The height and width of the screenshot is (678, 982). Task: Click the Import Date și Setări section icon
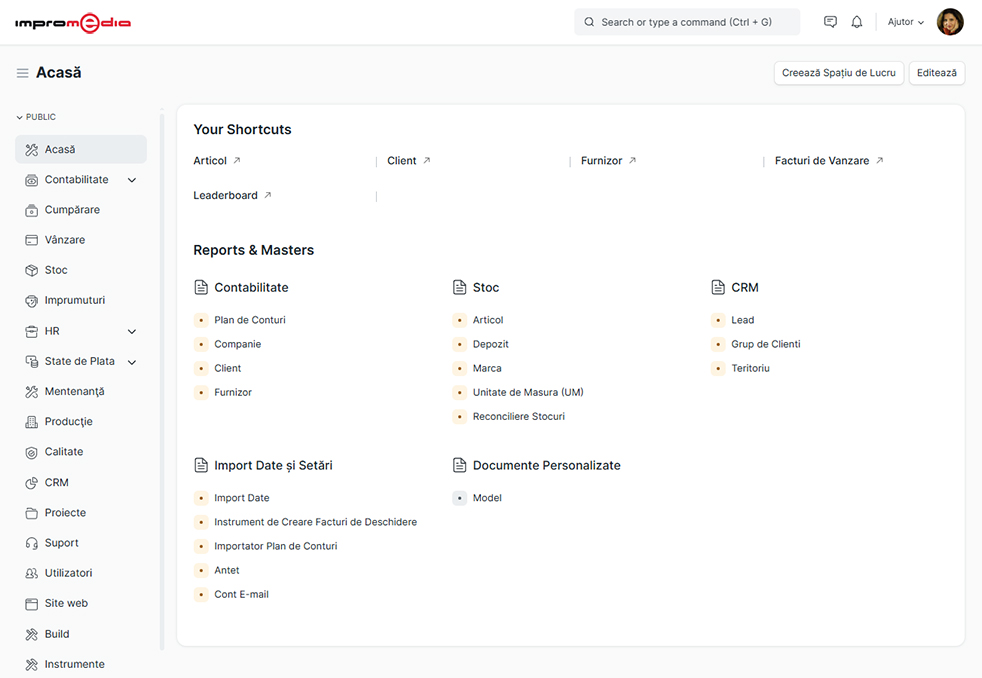200,464
